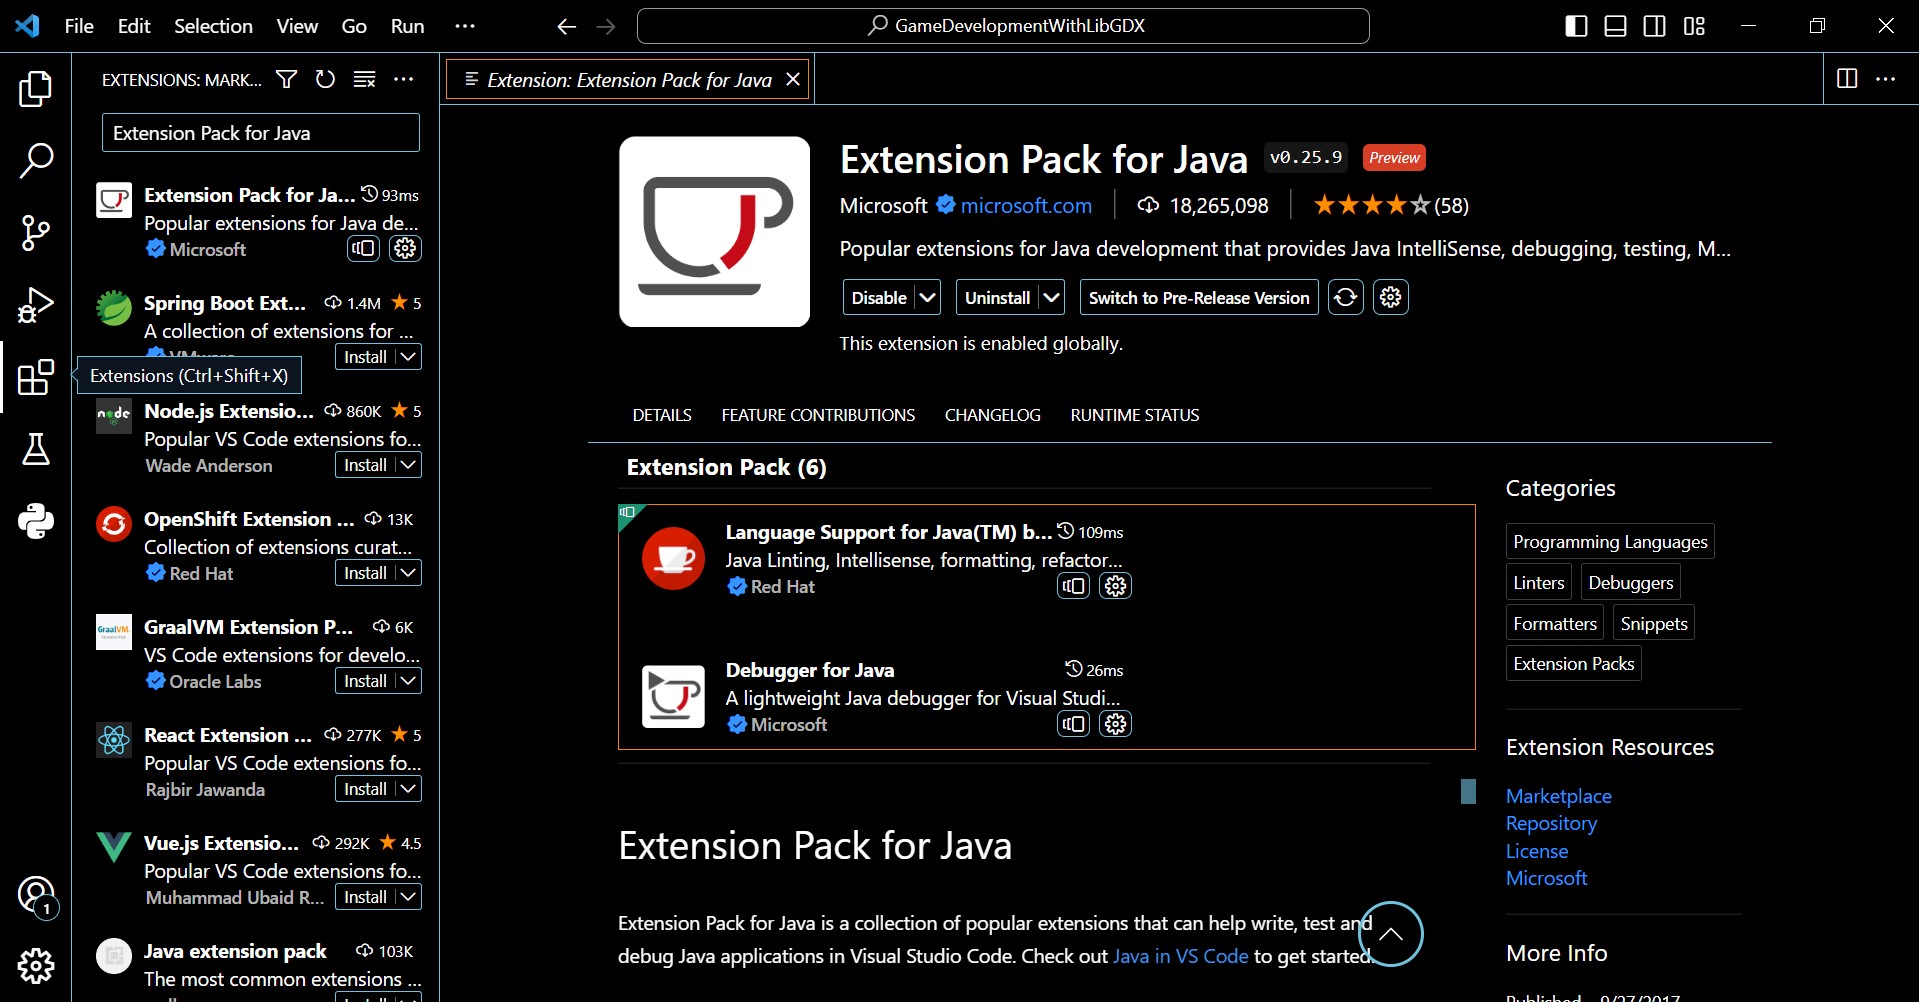This screenshot has width=1919, height=1002.
Task: Click inside the extensions search input field
Action: [260, 132]
